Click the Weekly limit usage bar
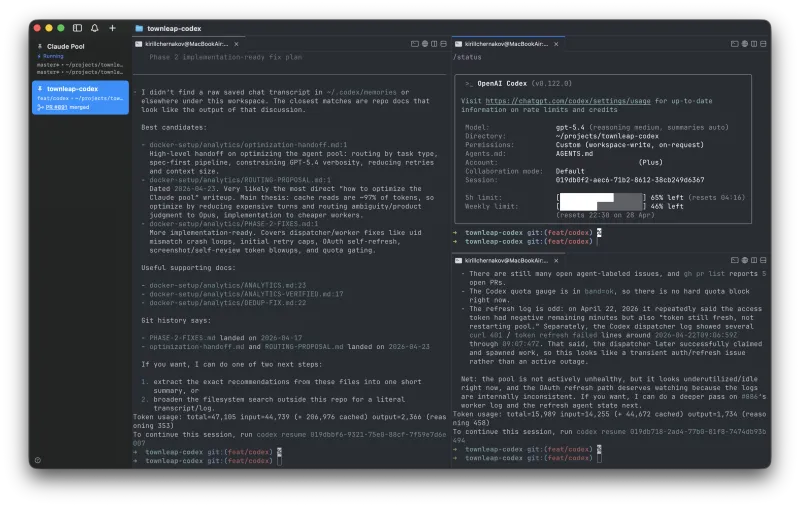Screen dimensions: 800x507 coord(601,206)
